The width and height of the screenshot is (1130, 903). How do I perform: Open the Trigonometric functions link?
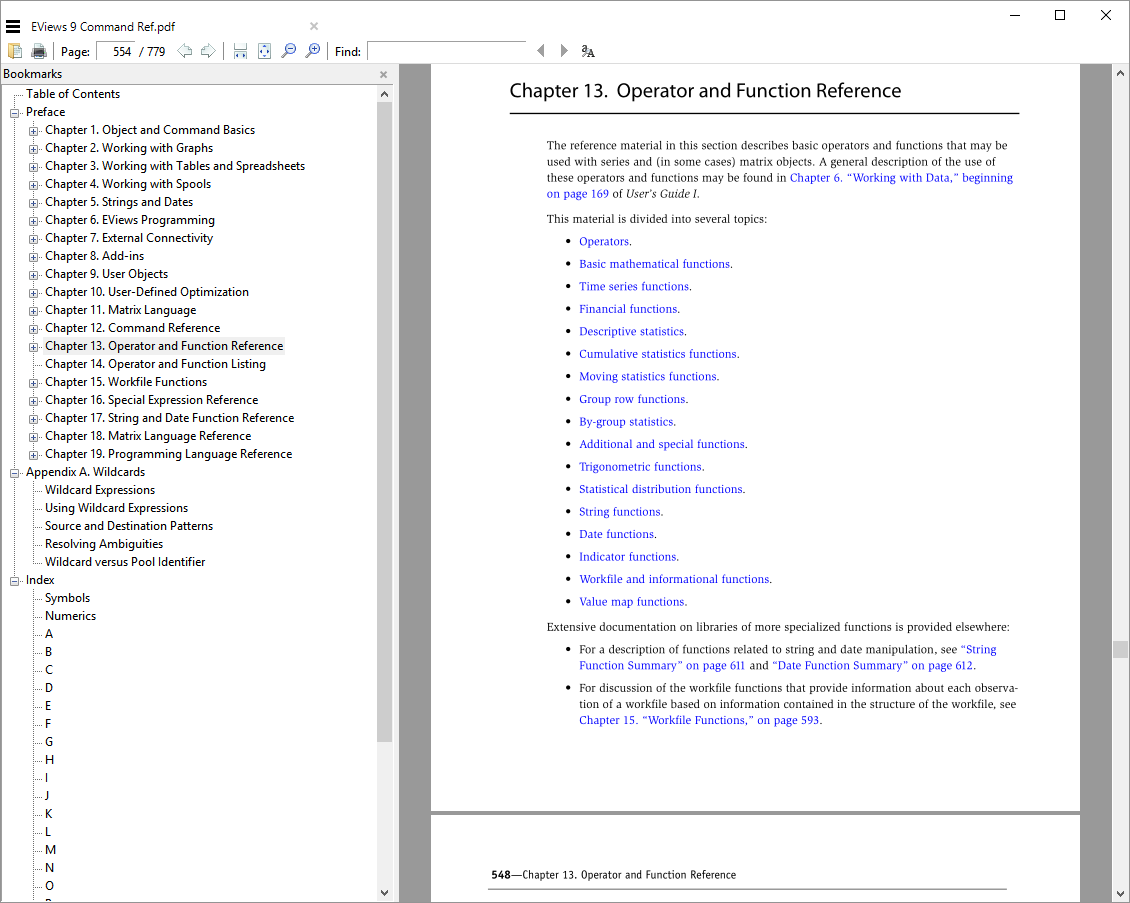coord(641,467)
